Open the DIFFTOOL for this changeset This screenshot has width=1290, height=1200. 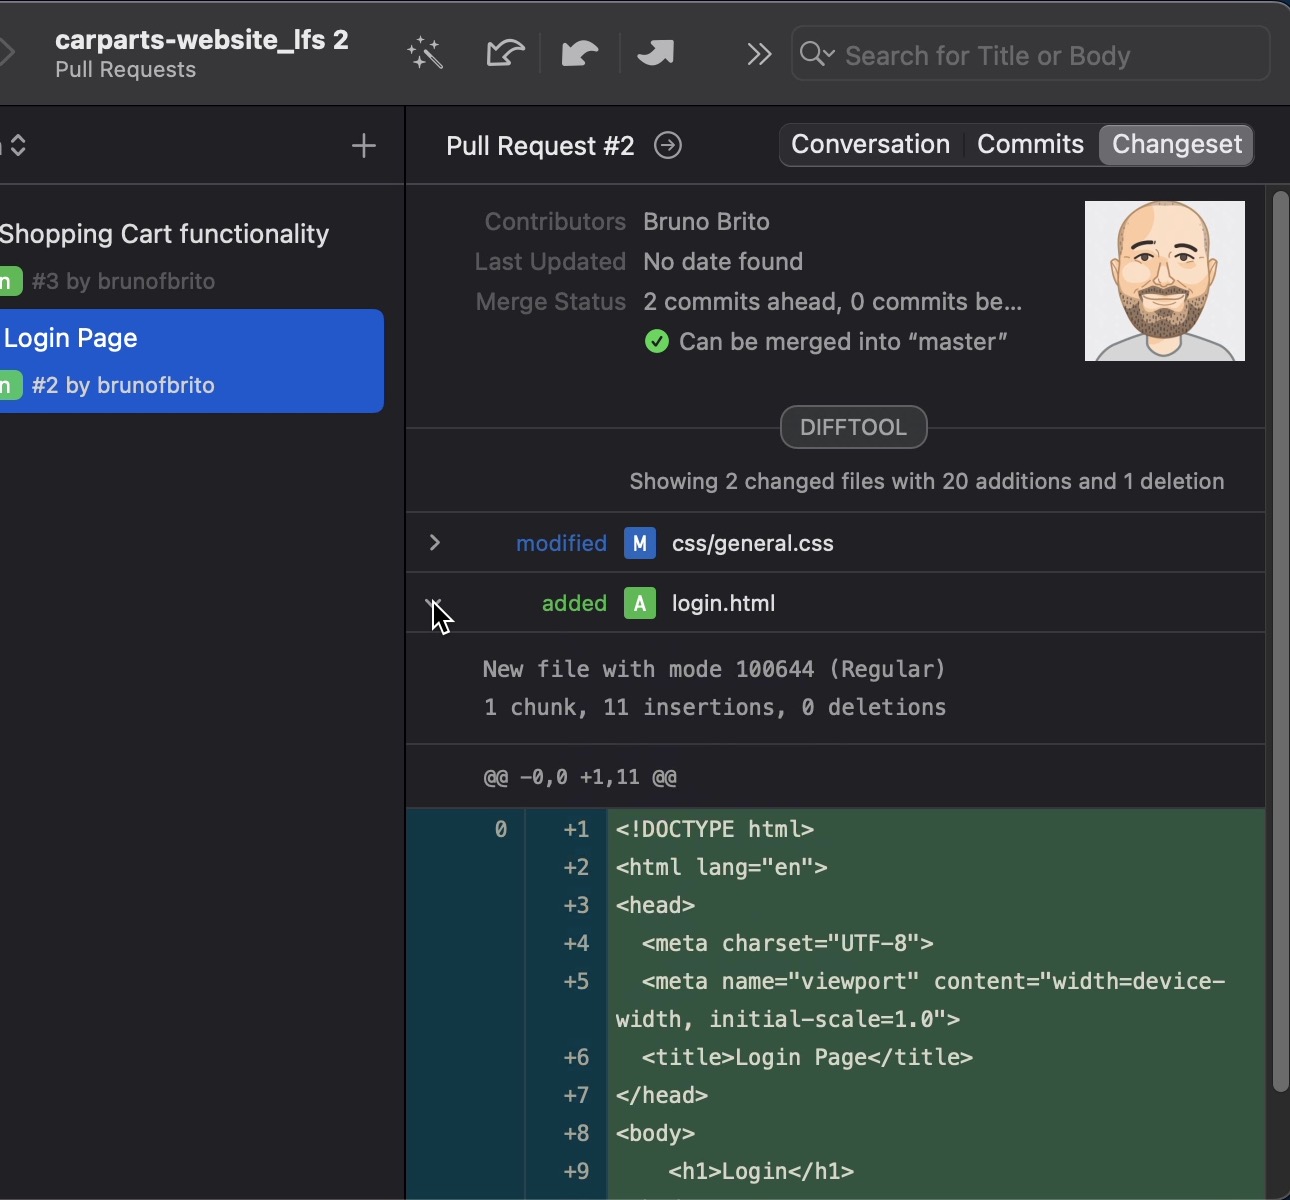854,427
